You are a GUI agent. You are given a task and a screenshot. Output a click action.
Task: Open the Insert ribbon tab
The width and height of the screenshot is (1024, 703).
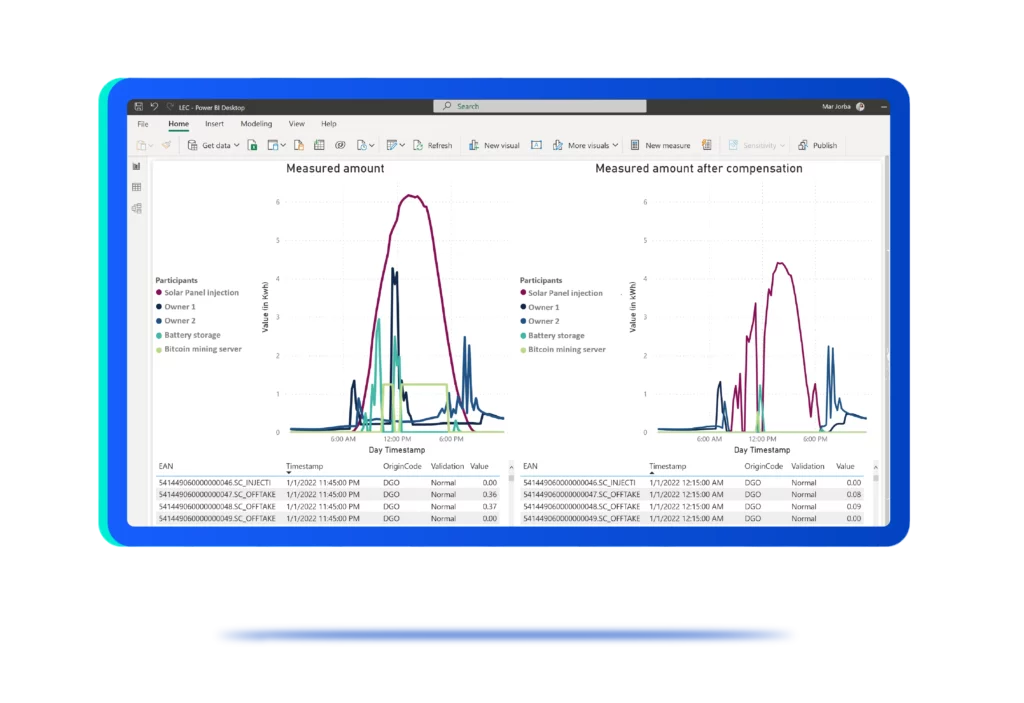214,124
